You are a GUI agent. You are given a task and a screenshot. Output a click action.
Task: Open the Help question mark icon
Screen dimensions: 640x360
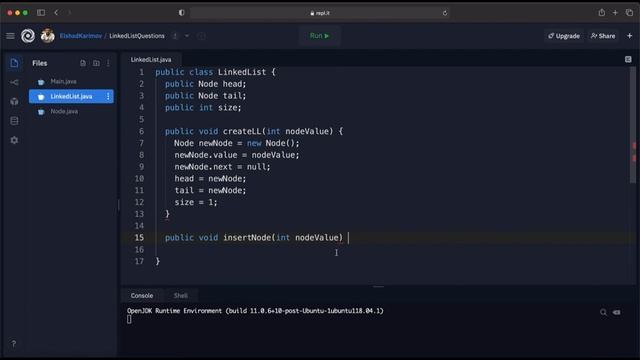tap(13, 344)
